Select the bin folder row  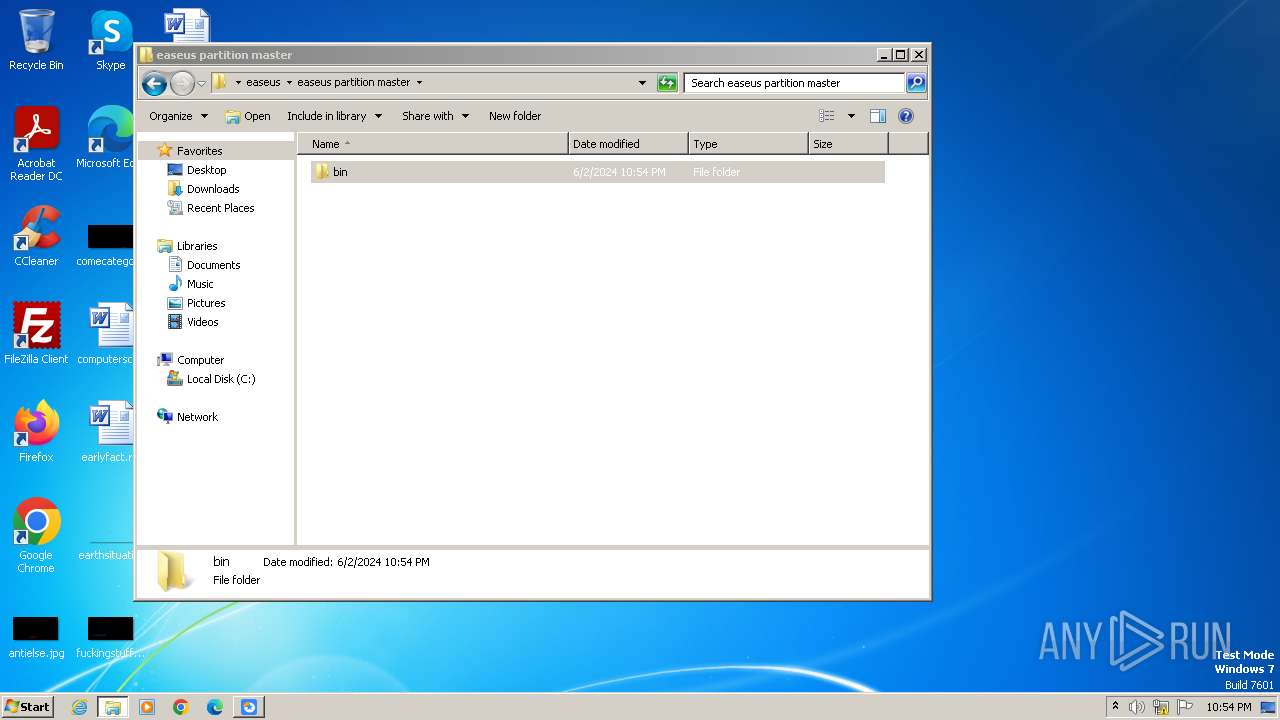(x=598, y=172)
